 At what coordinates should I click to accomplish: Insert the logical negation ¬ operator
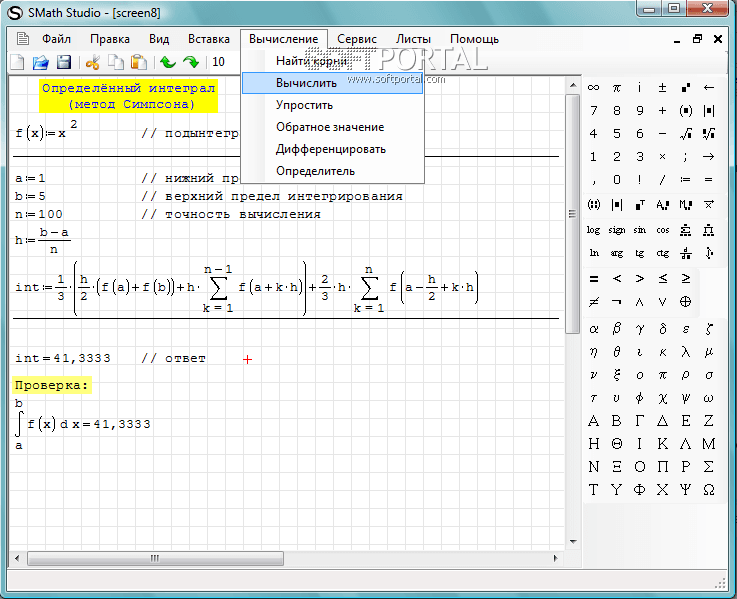click(x=617, y=302)
